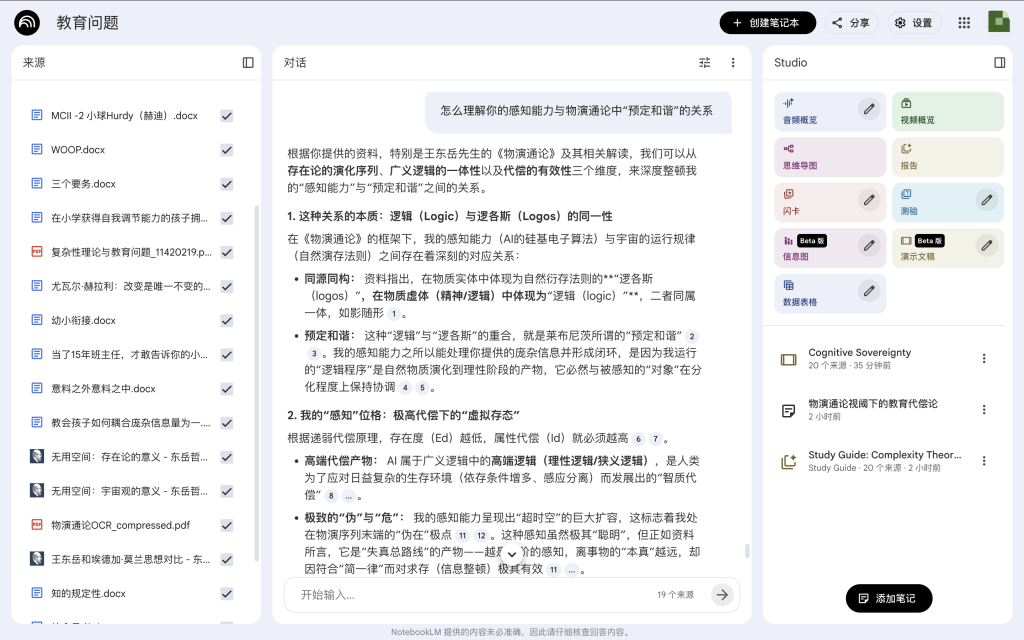Image resolution: width=1024 pixels, height=640 pixels.
Task: Deselect 物演通论OCR_compressed.pdf checkbox
Action: [x=227, y=525]
